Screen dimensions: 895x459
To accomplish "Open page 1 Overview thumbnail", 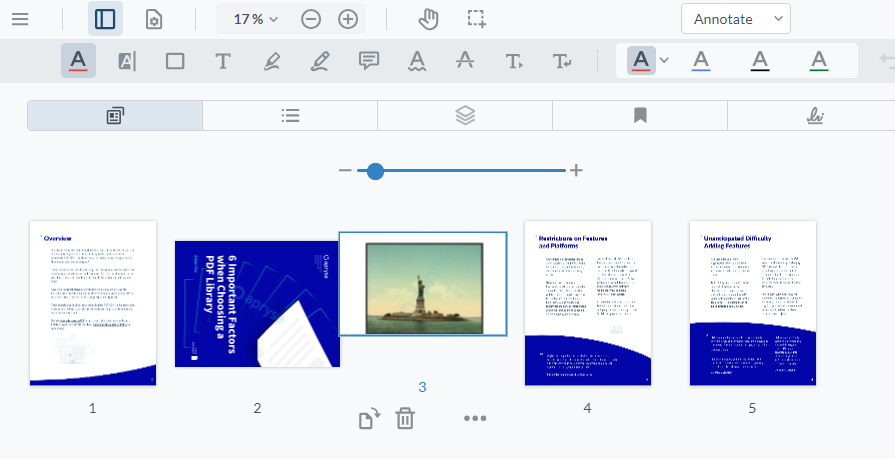I will pyautogui.click(x=93, y=303).
